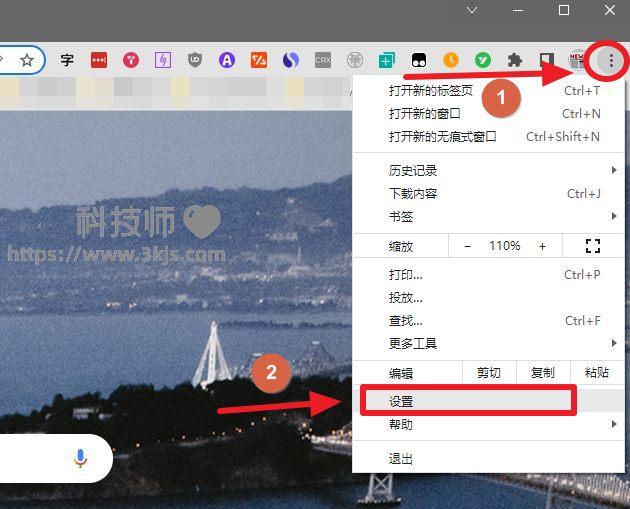This screenshot has height=509, width=630.
Task: Click the 复制 button in edit row
Action: (x=543, y=372)
